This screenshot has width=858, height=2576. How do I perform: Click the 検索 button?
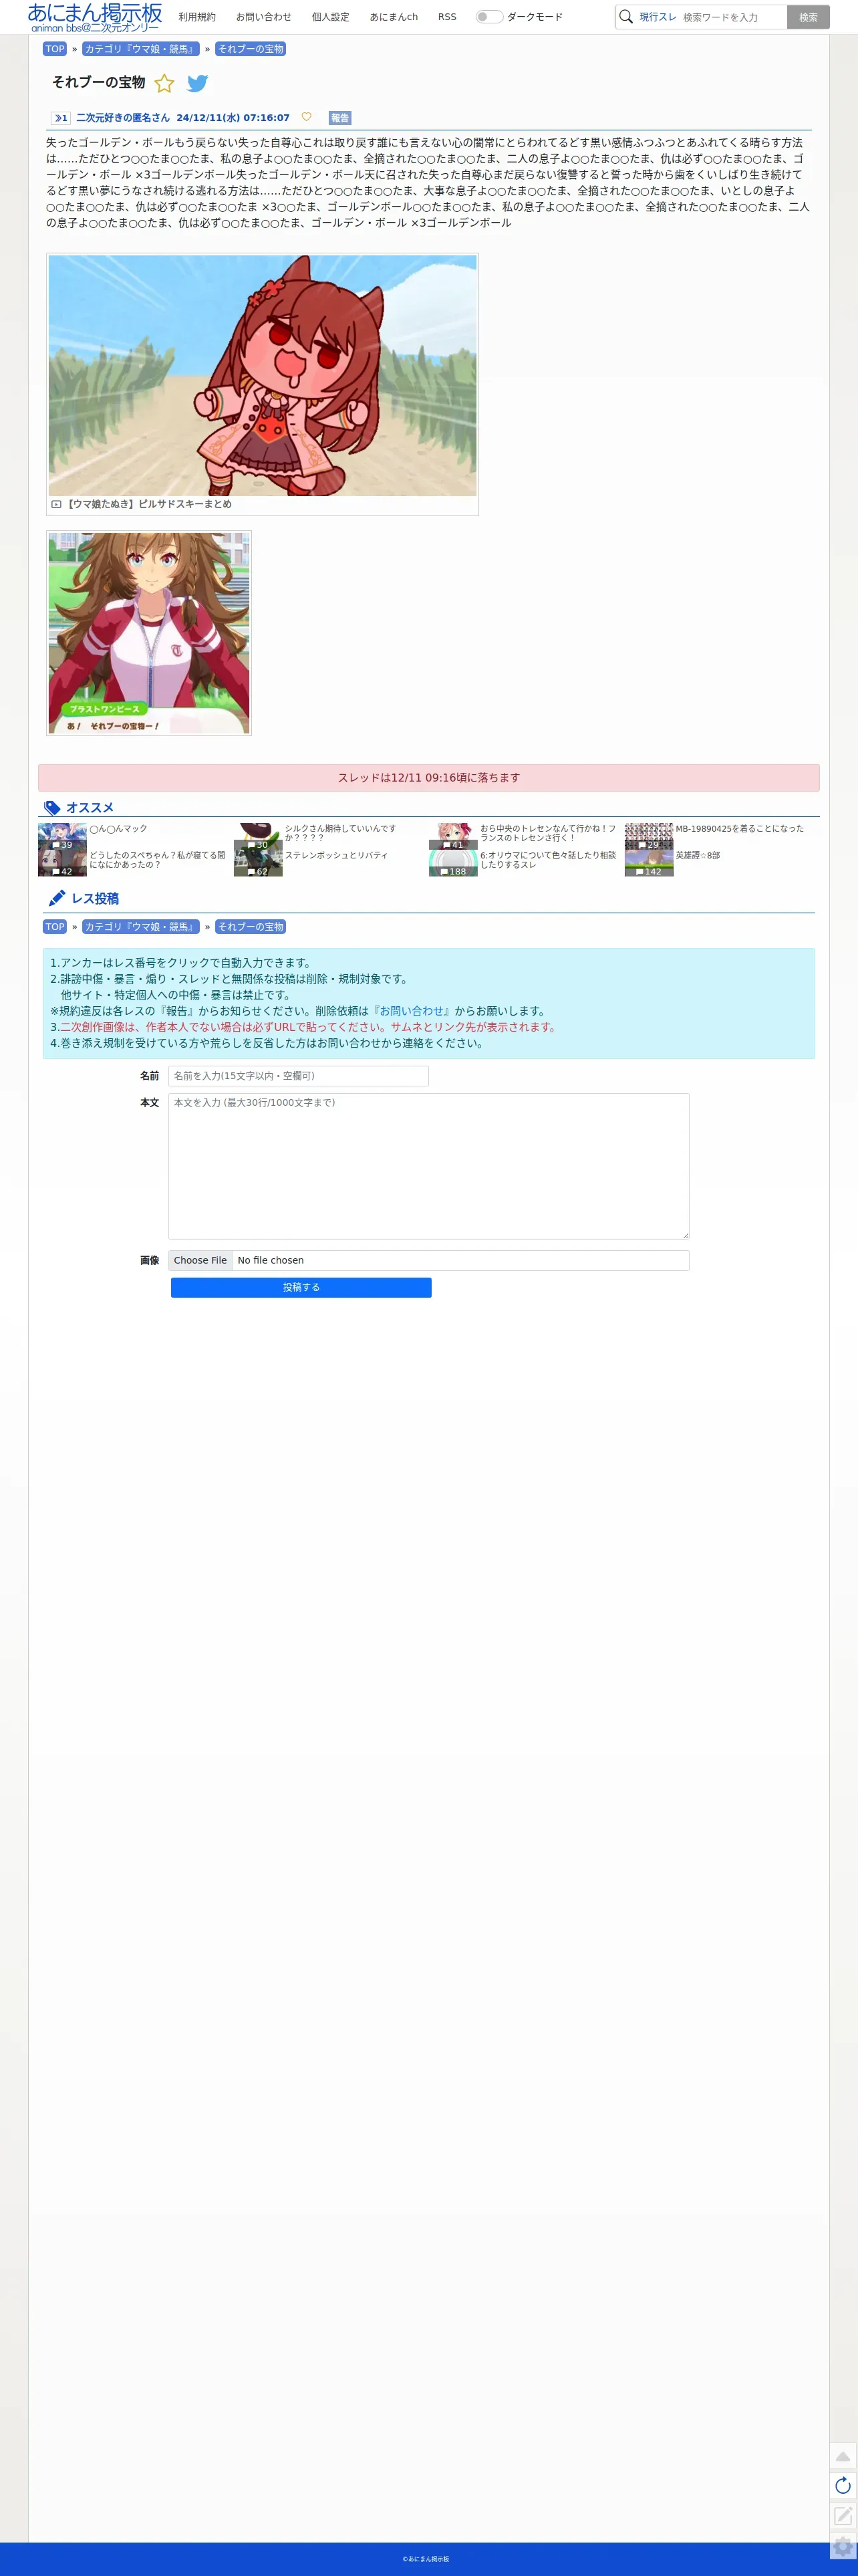808,17
